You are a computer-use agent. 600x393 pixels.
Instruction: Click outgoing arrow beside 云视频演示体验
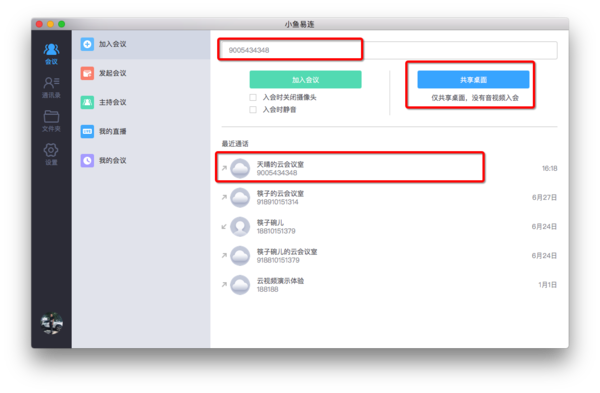224,284
